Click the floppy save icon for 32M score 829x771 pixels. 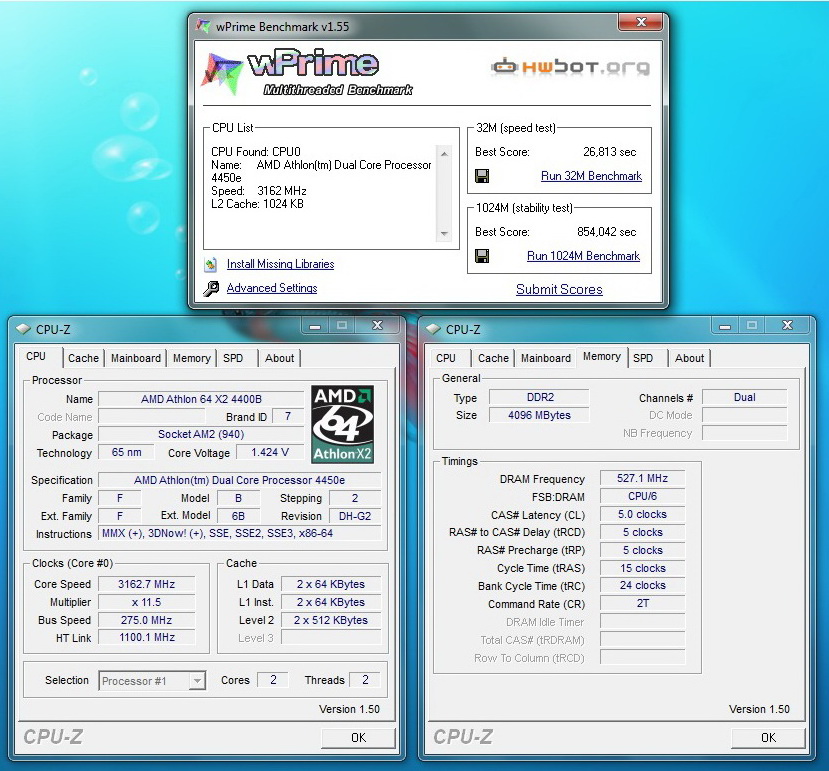click(x=482, y=176)
